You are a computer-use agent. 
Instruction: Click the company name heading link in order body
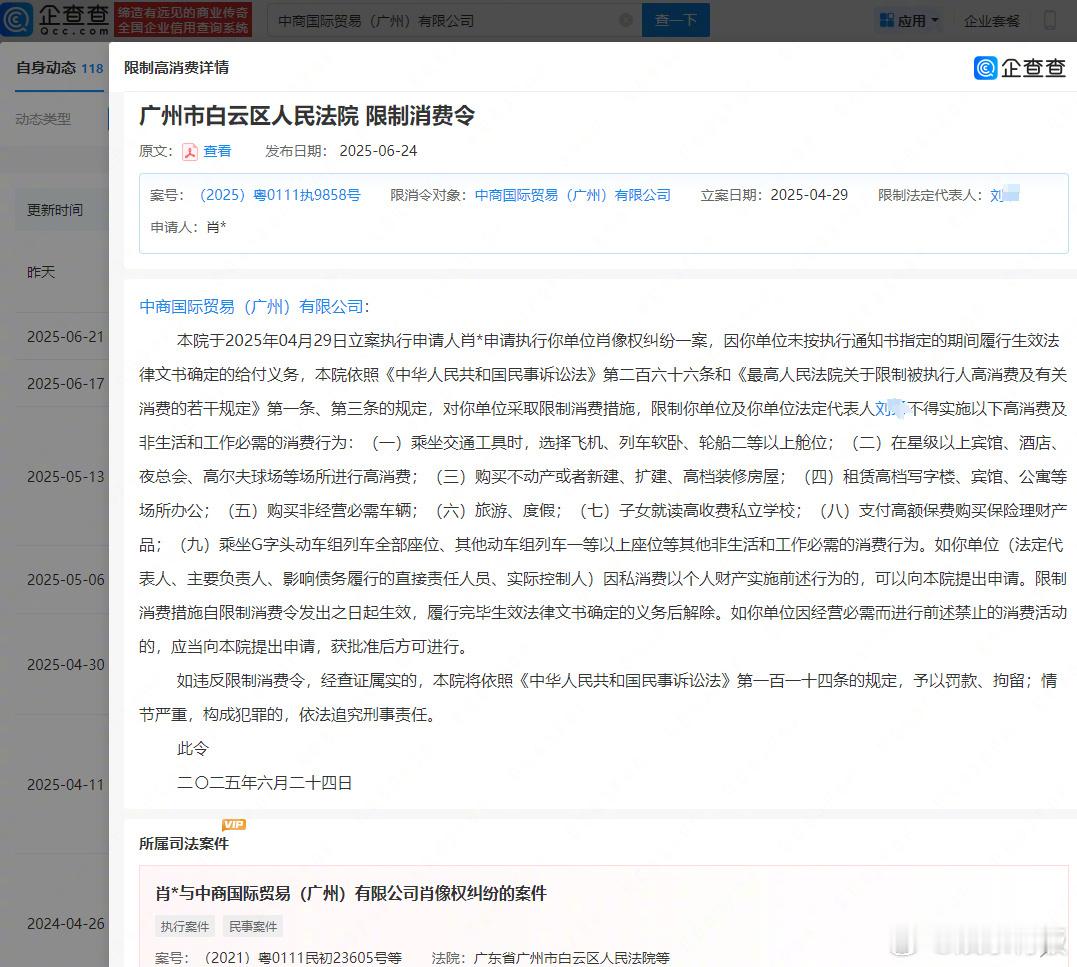pos(251,306)
